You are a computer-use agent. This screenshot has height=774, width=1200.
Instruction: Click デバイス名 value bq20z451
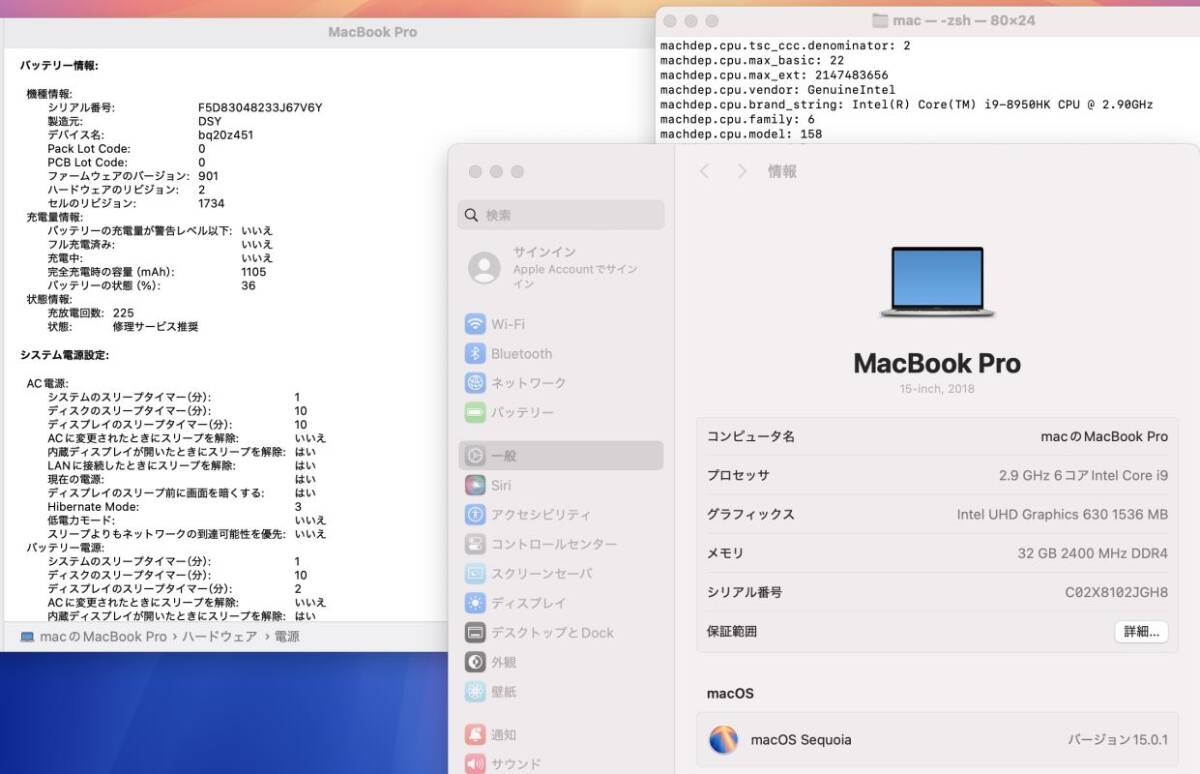(225, 135)
